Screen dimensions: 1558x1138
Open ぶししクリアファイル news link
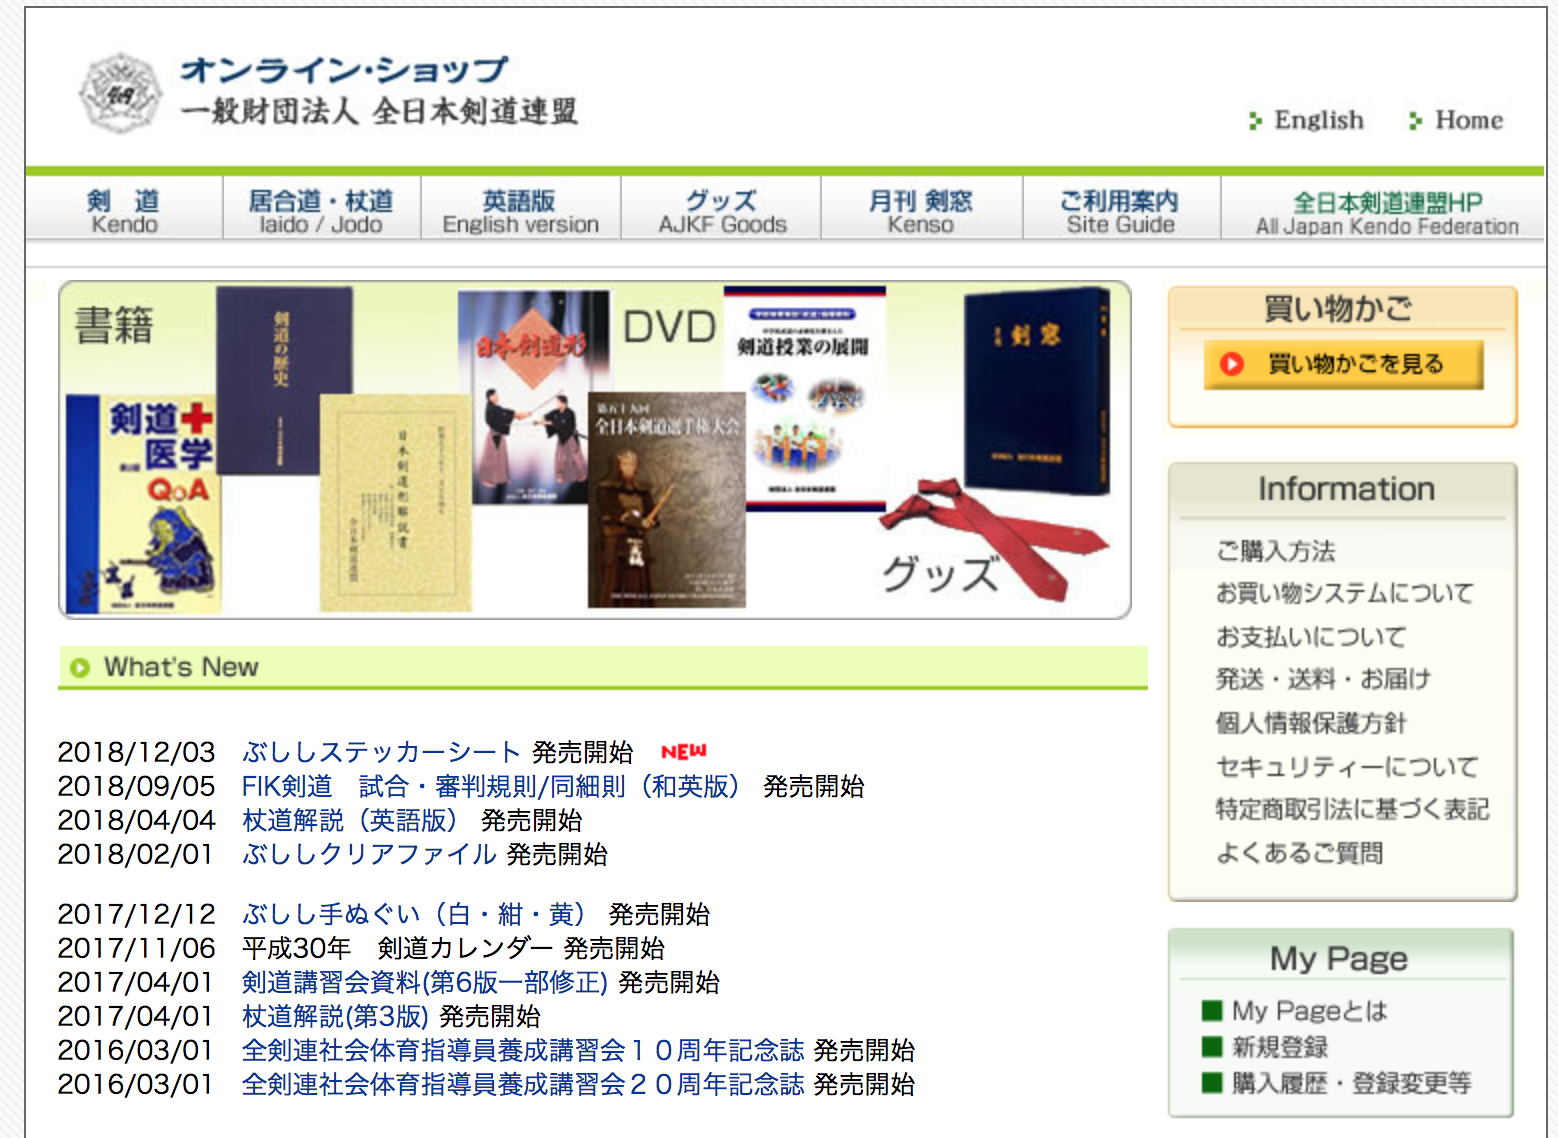pos(369,854)
